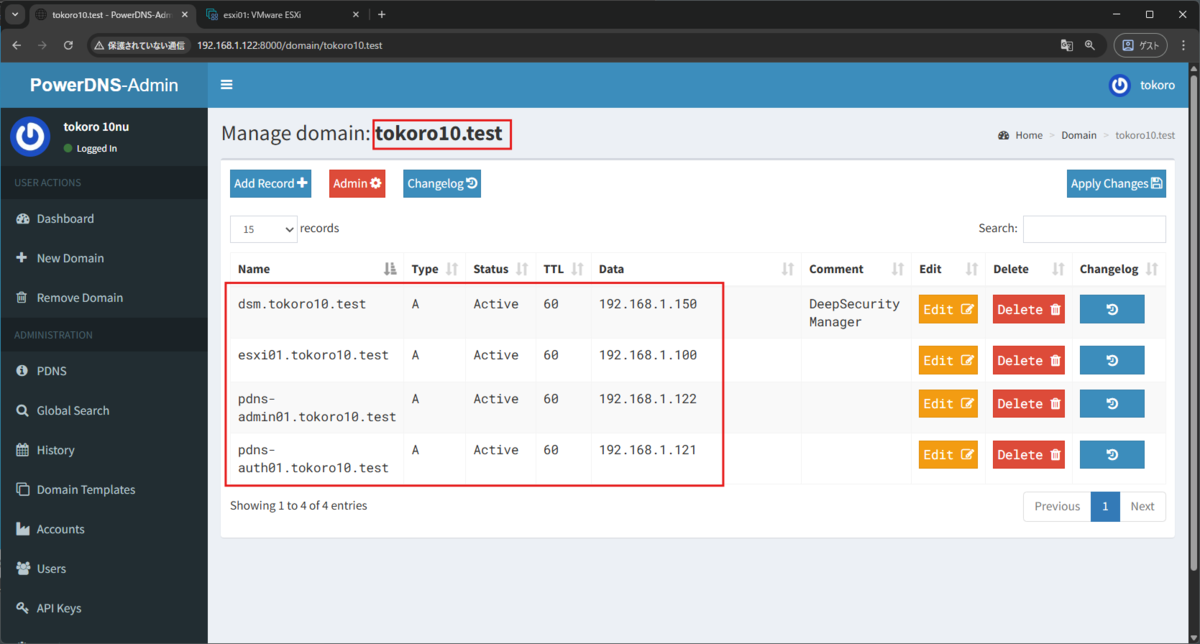
Task: Select page 1 in pagination
Action: [1105, 506]
